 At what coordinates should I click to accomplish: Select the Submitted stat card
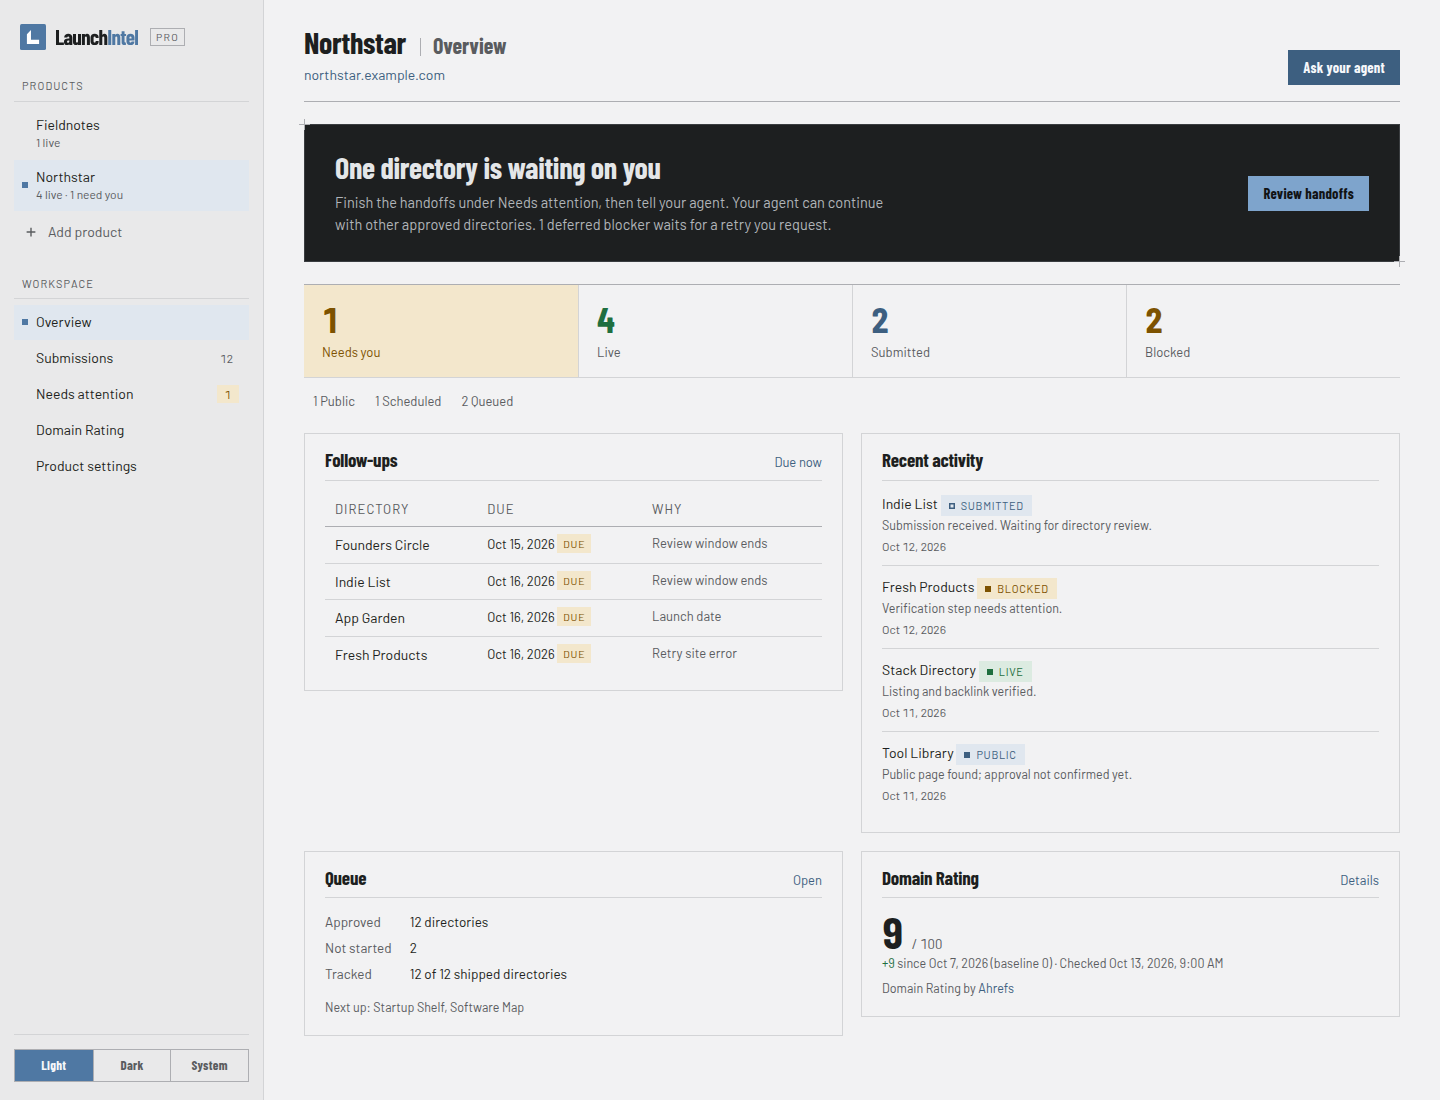pyautogui.click(x=989, y=331)
